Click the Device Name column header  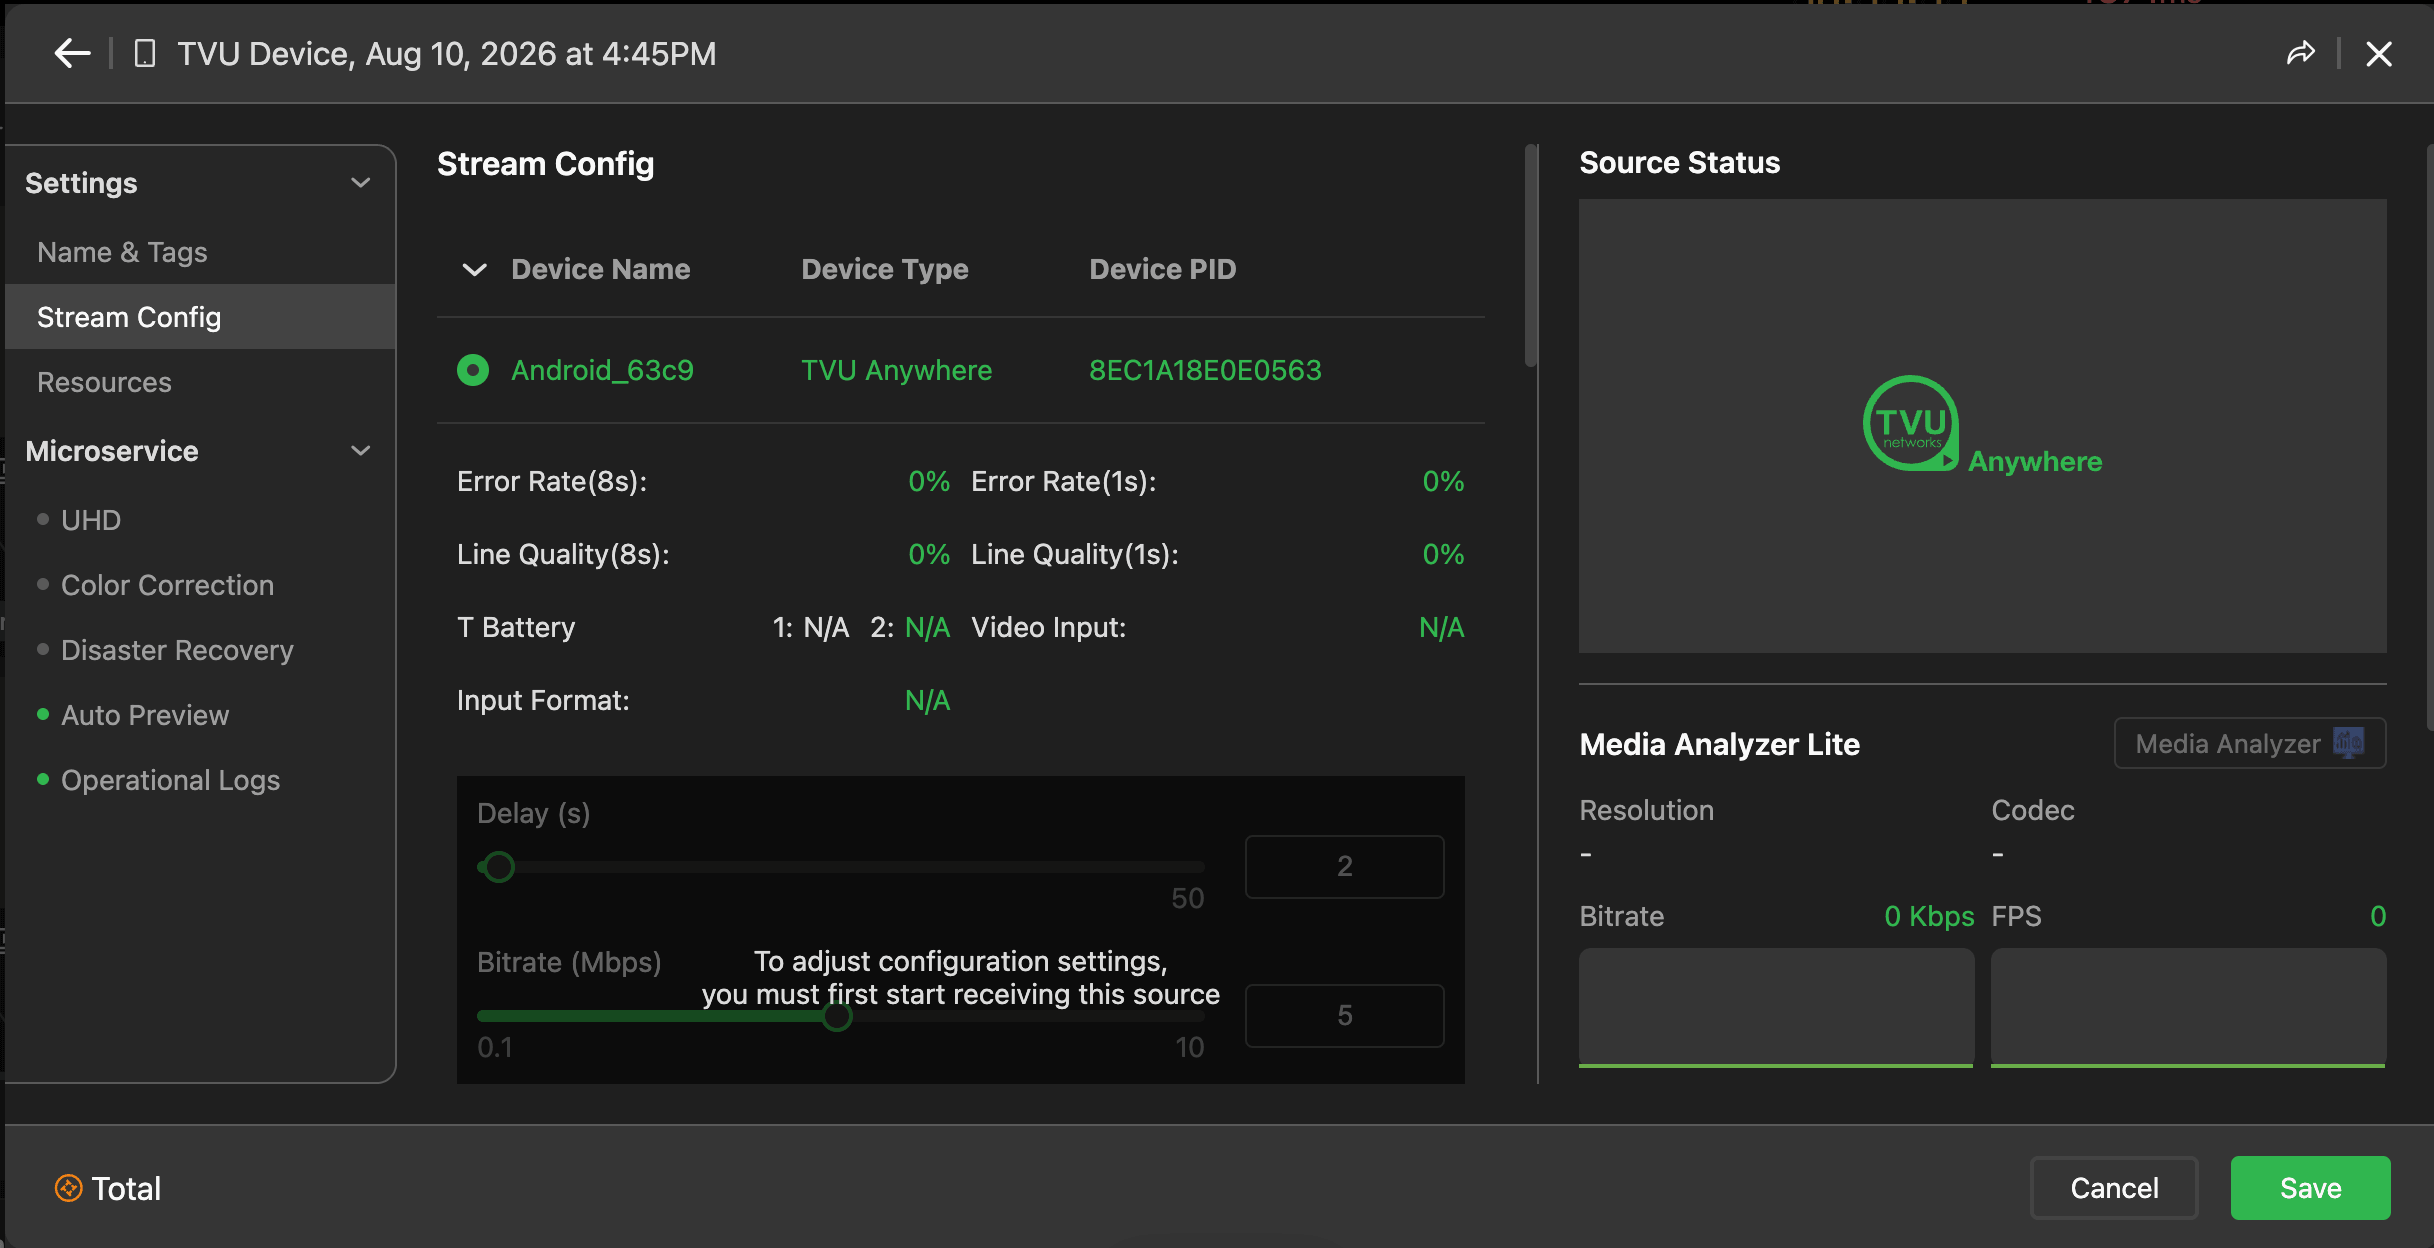point(600,269)
